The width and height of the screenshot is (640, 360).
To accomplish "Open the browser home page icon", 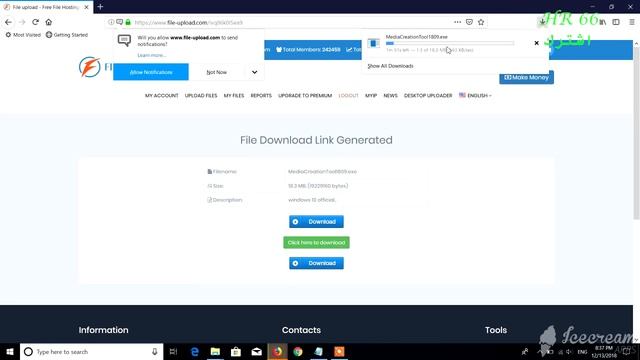I will coord(49,22).
